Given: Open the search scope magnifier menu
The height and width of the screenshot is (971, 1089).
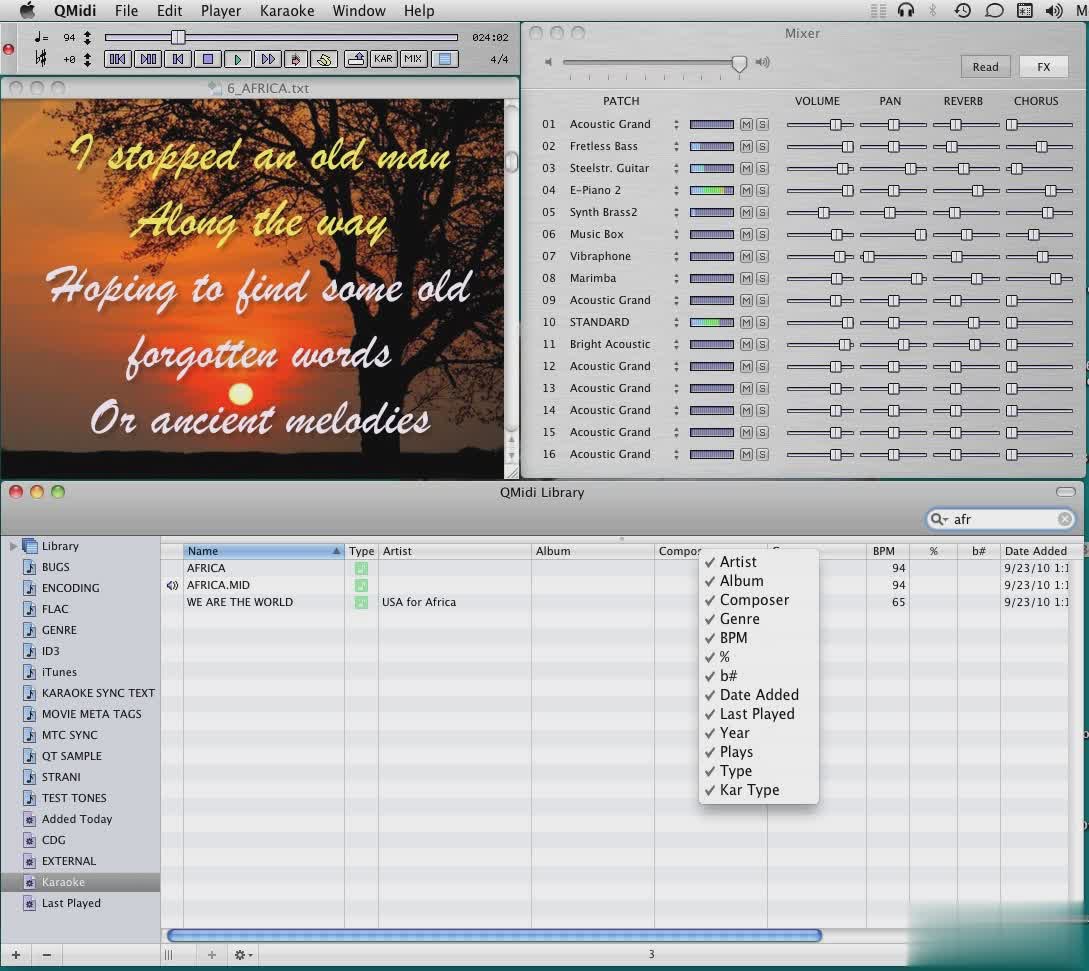Looking at the screenshot, I should coord(938,519).
